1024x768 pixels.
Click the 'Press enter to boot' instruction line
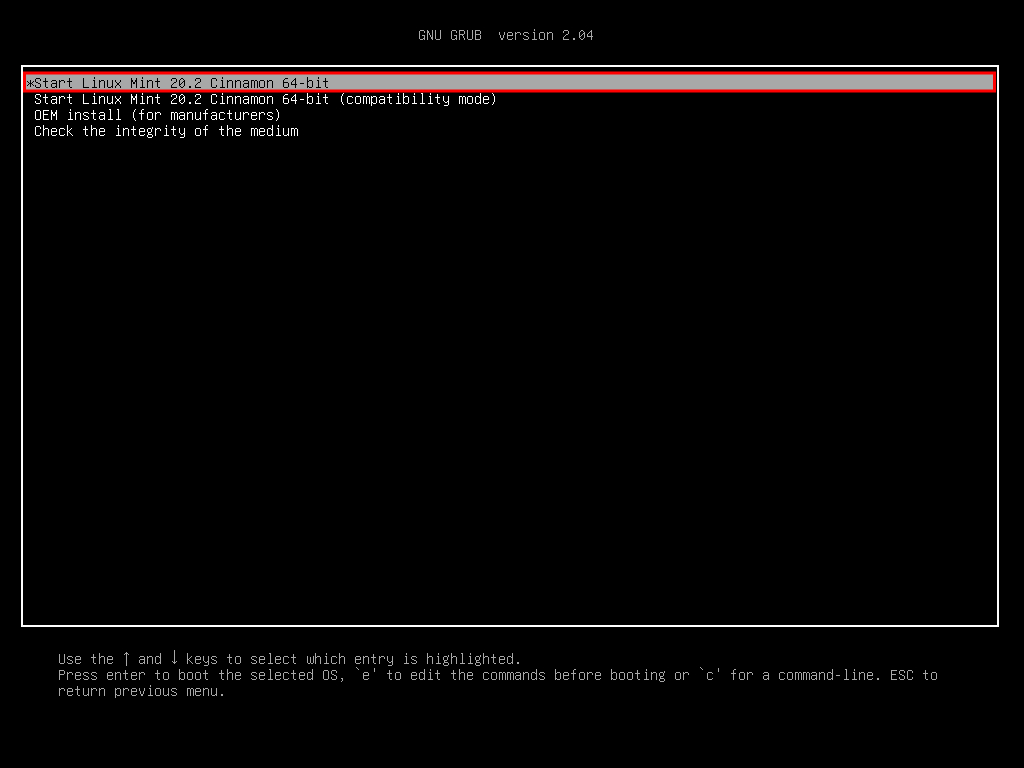point(498,675)
